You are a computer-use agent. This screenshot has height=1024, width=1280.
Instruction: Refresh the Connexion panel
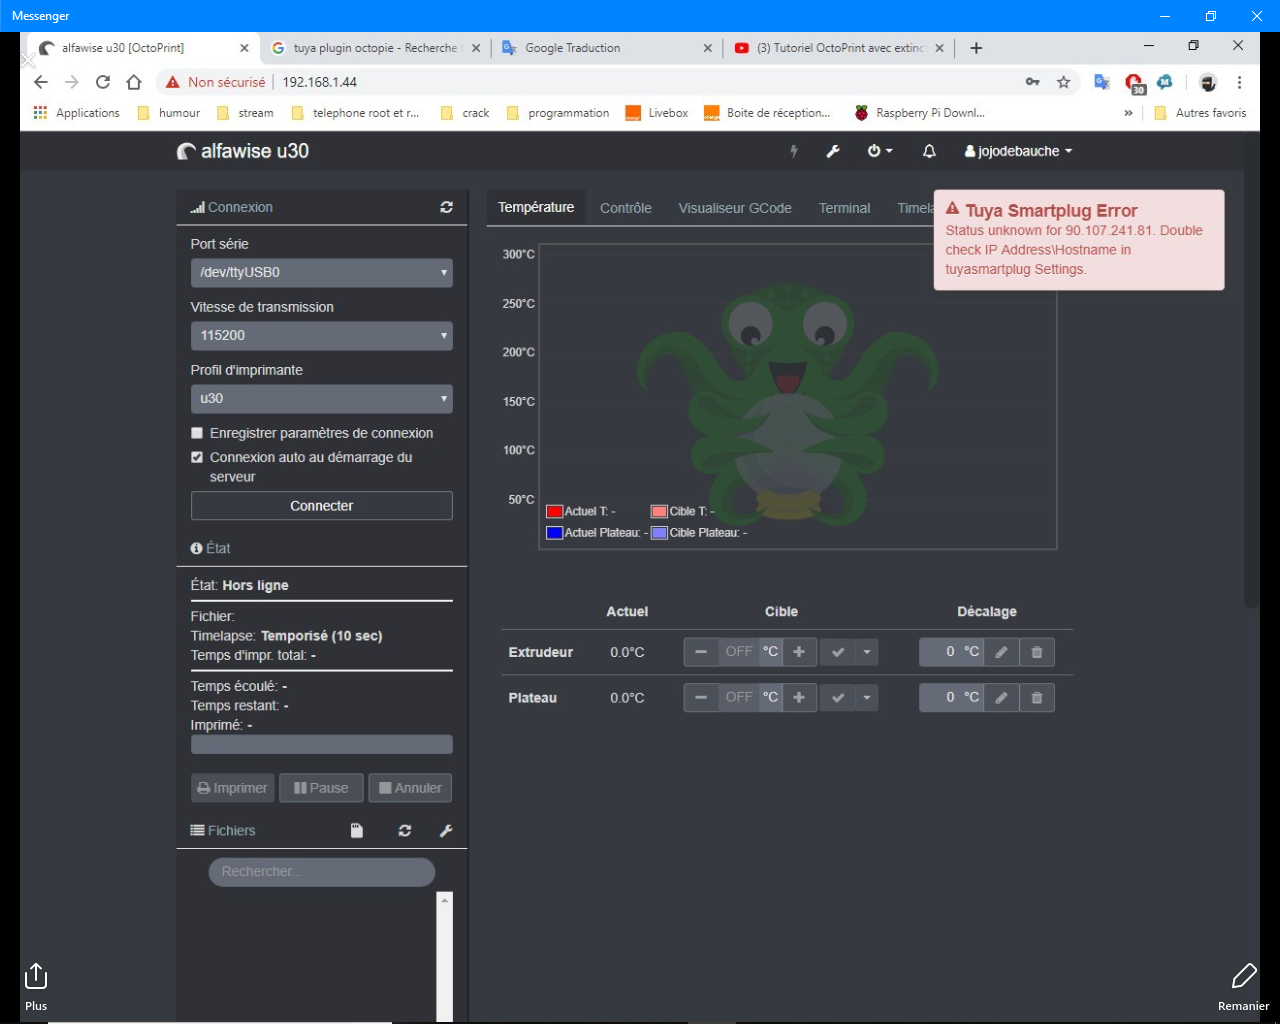pyautogui.click(x=446, y=207)
